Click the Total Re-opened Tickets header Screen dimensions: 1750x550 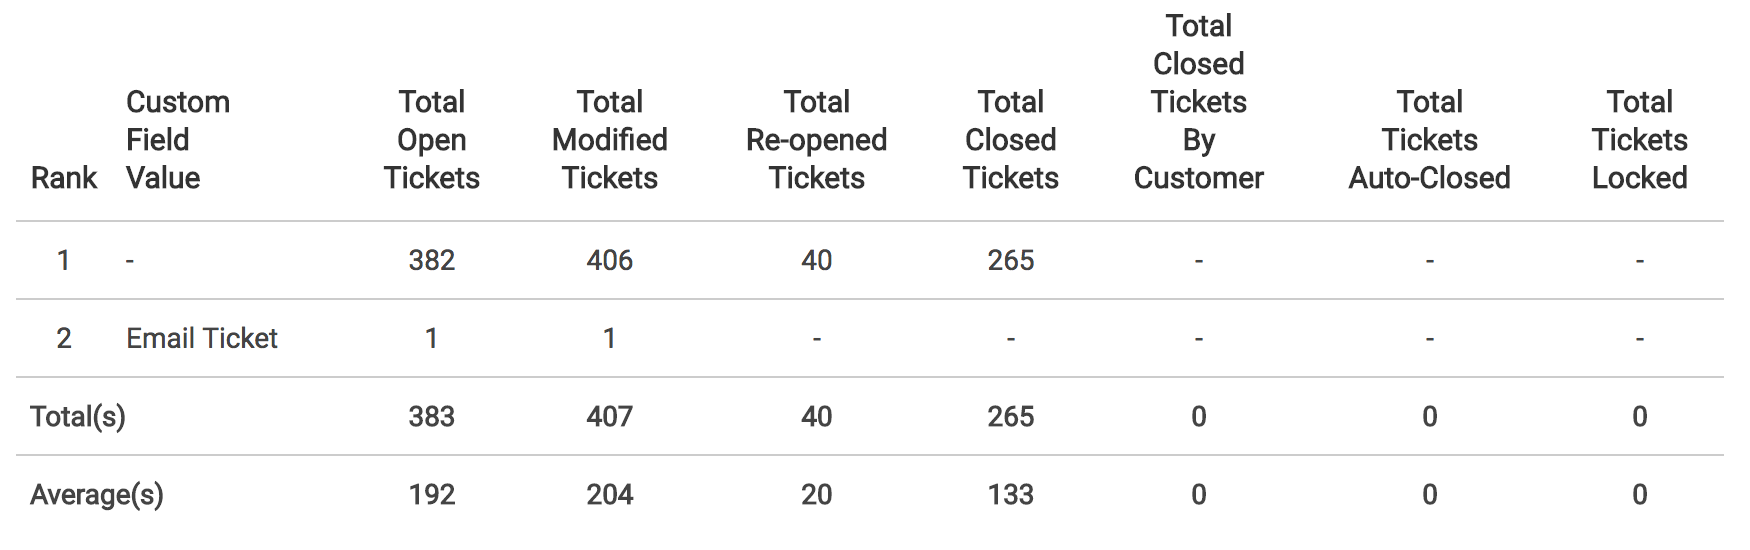pyautogui.click(x=816, y=140)
